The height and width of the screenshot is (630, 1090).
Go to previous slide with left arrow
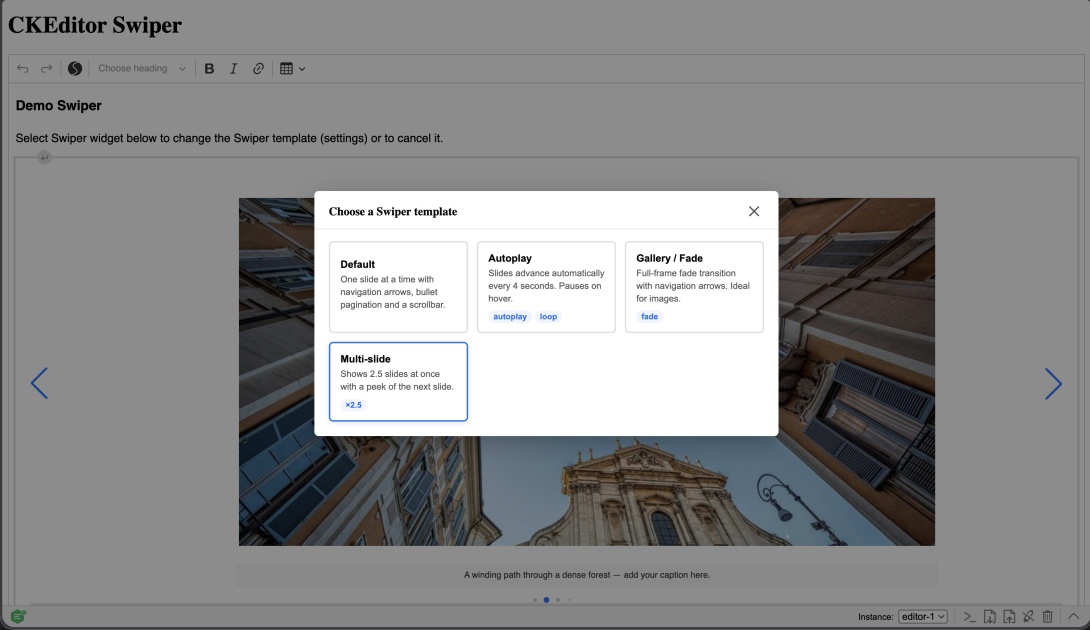[40, 383]
